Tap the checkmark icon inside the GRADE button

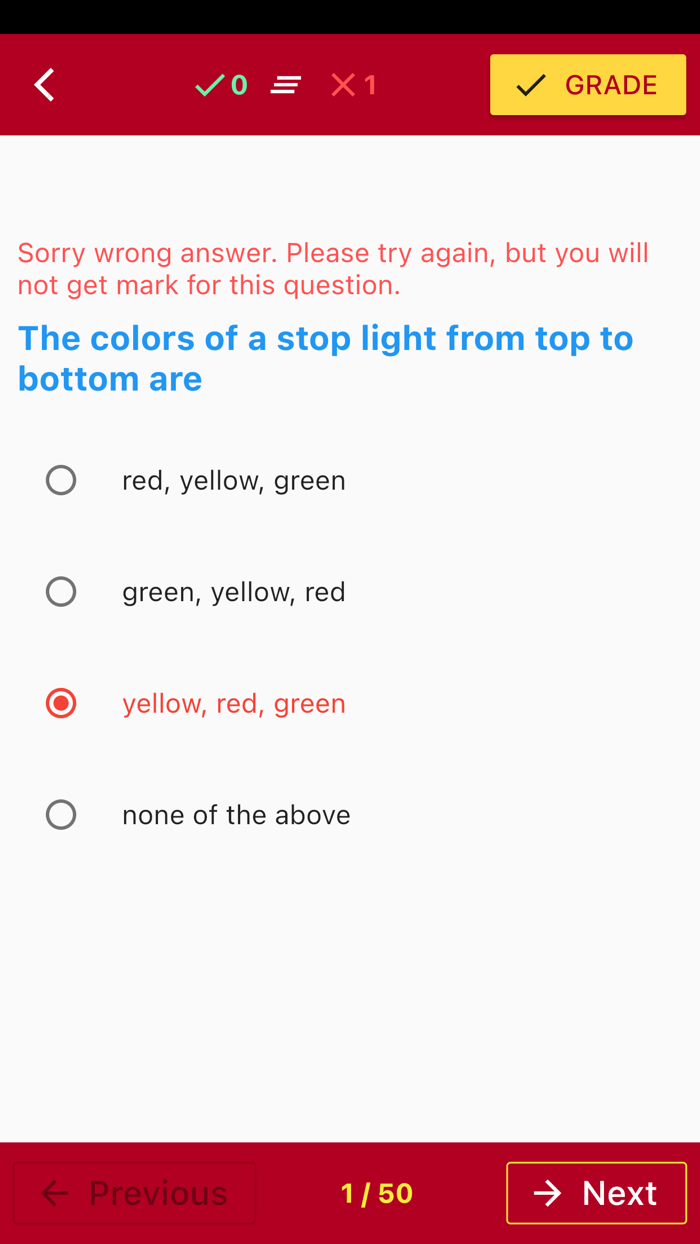pos(530,84)
